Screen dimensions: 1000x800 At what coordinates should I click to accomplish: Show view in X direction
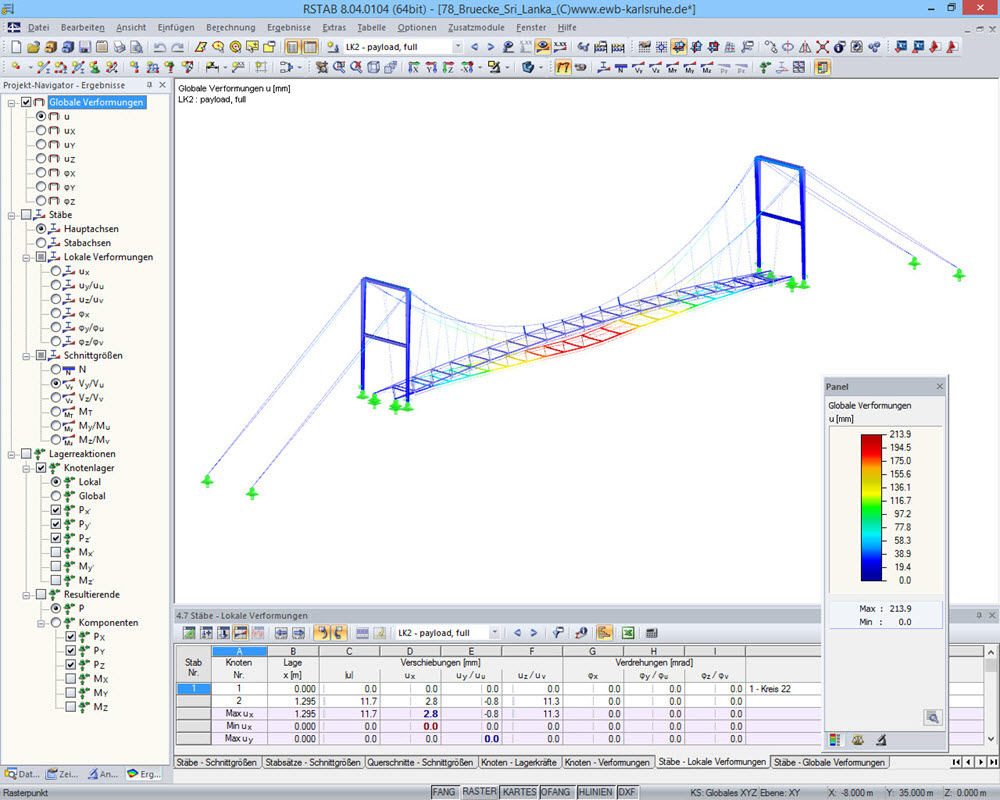click(x=414, y=68)
